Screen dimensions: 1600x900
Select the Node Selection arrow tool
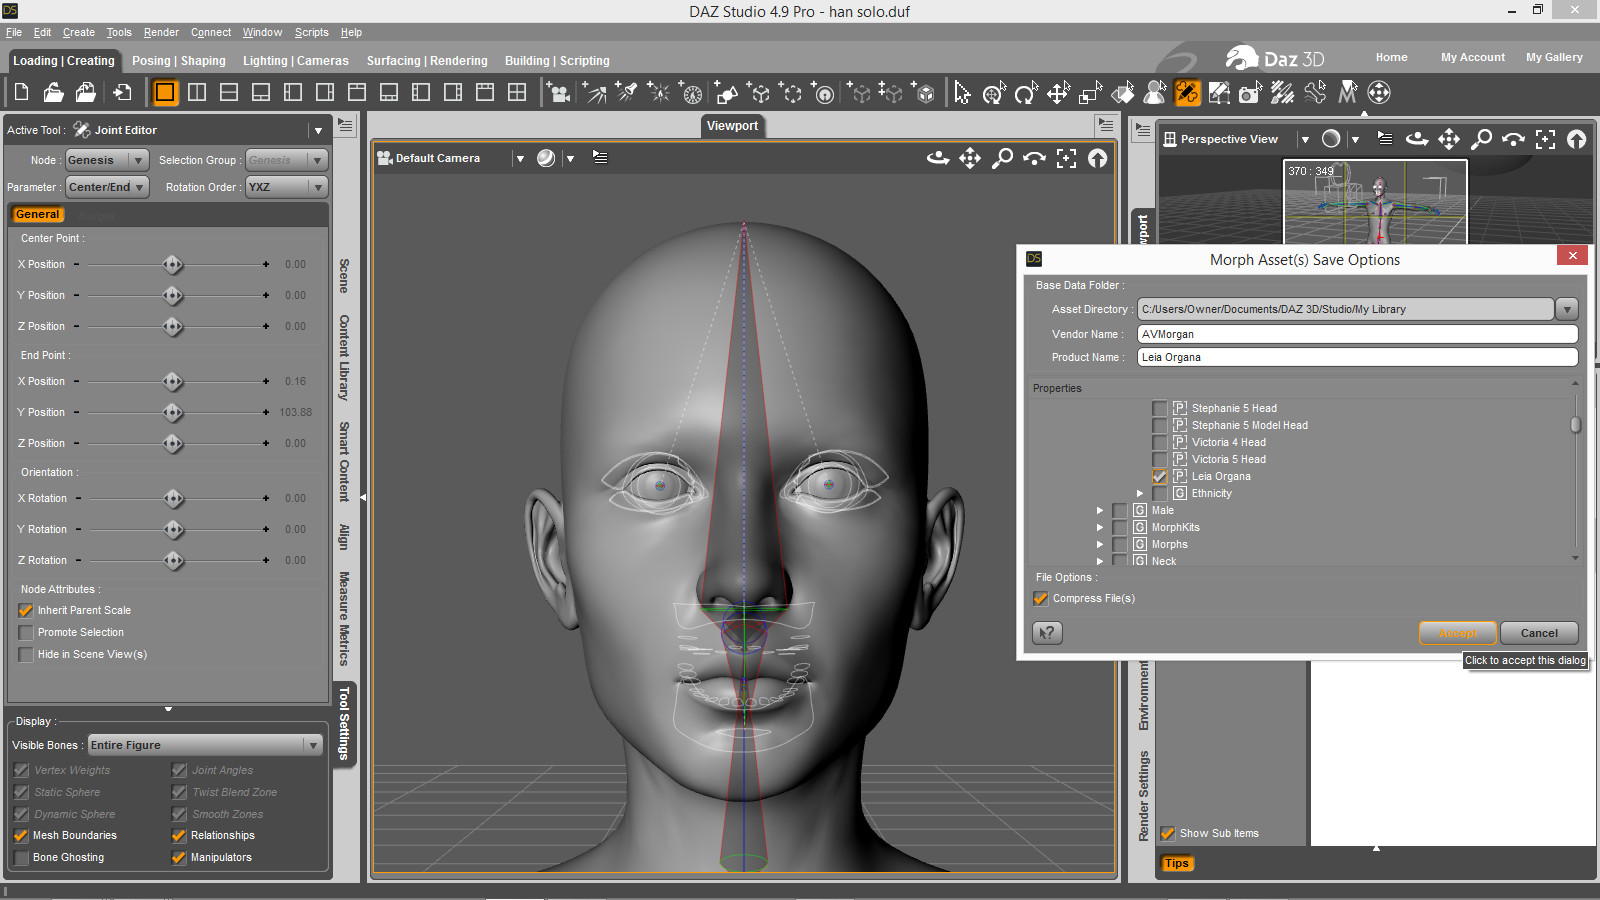pyautogui.click(x=962, y=93)
